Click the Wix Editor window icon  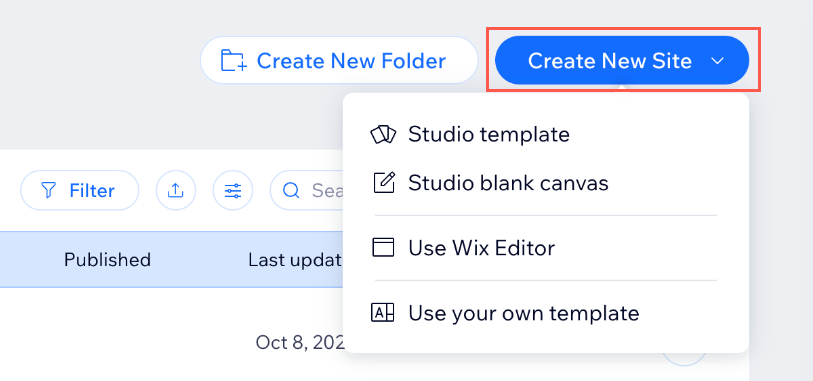click(x=383, y=248)
